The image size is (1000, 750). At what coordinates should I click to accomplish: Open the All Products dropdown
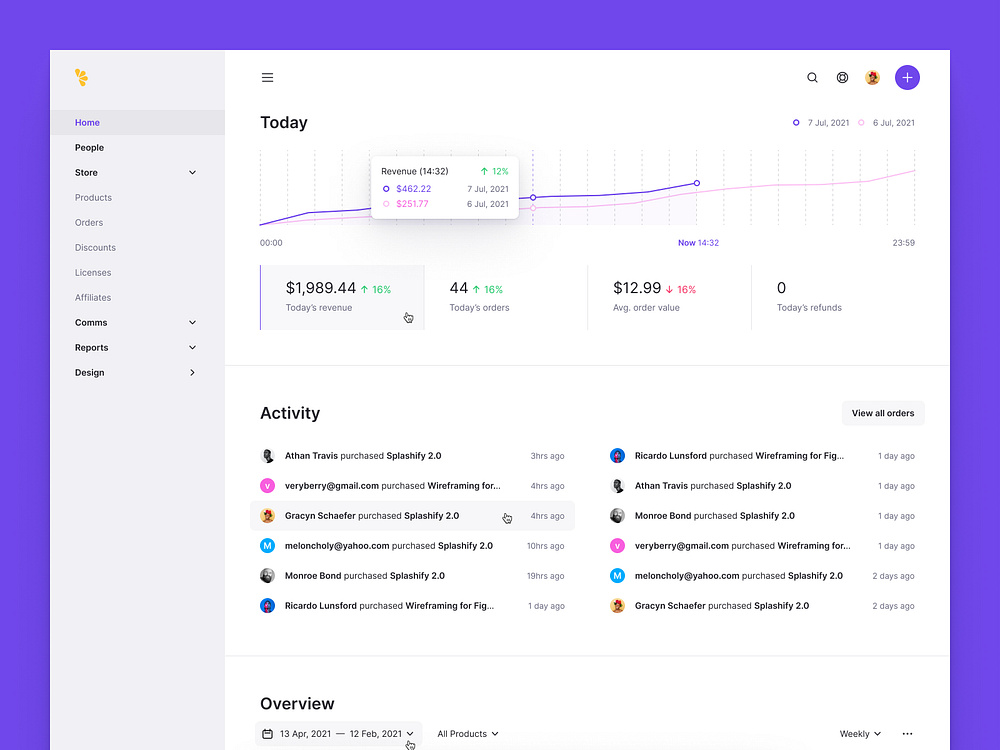click(467, 733)
